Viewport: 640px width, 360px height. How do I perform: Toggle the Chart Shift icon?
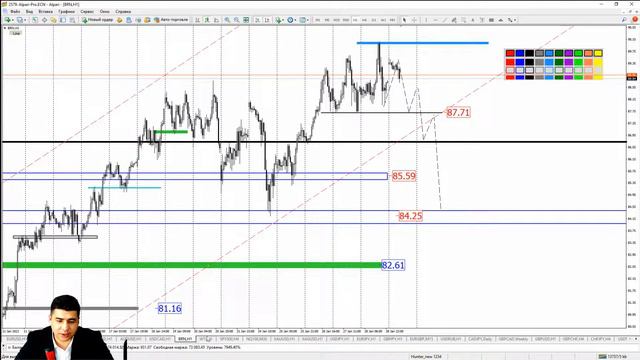point(267,20)
